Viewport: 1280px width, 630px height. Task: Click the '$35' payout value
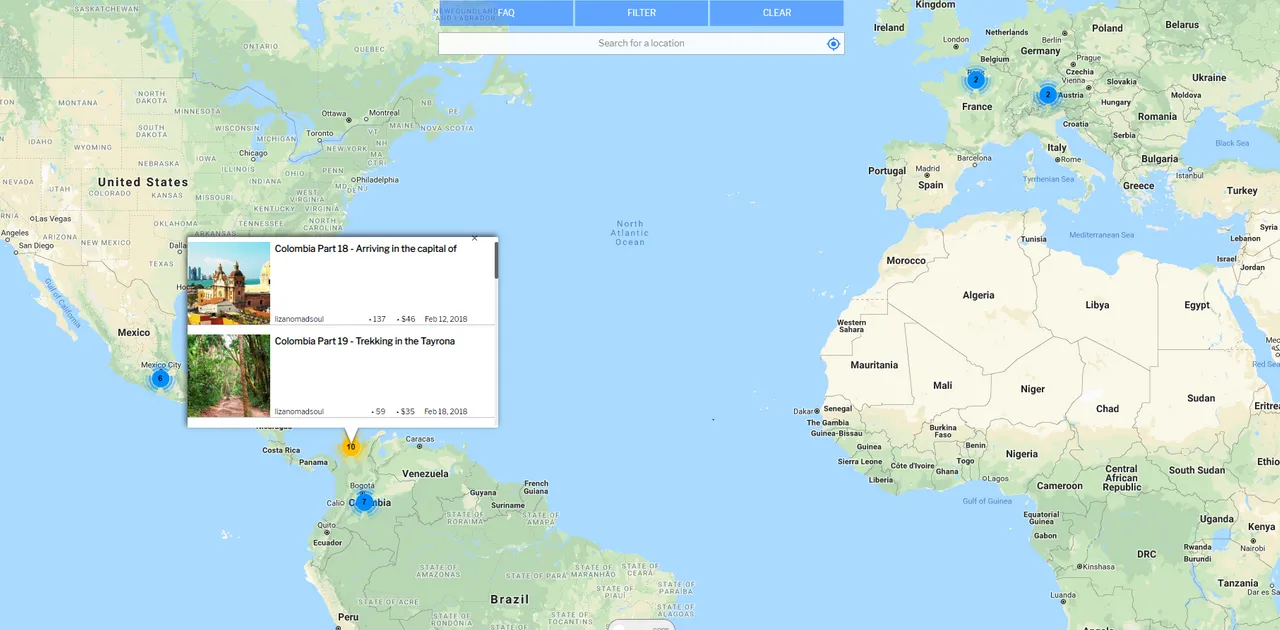point(408,411)
